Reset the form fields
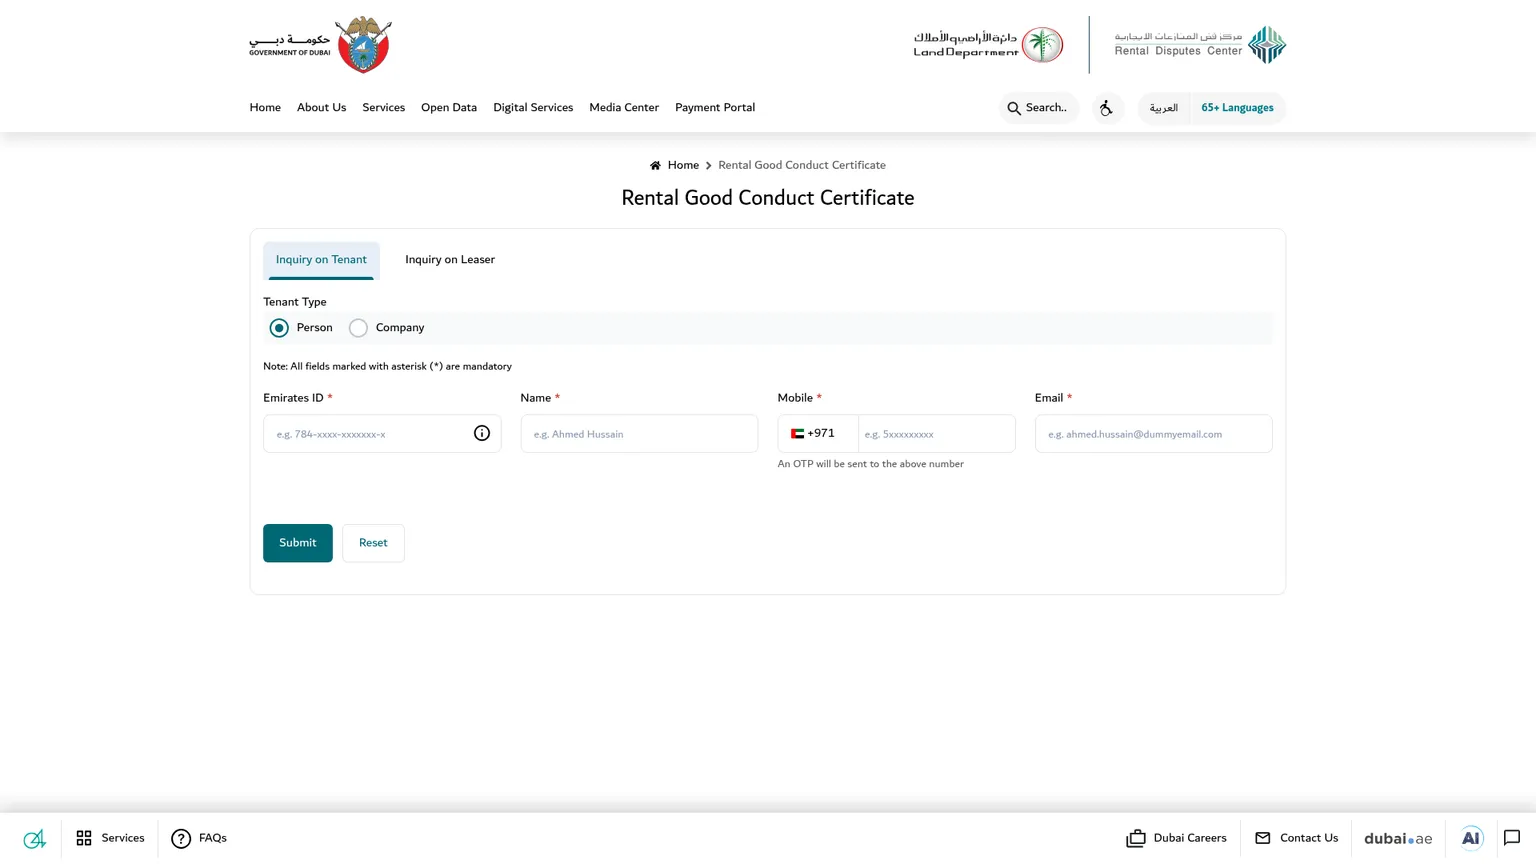Viewport: 1536px width, 864px height. (373, 543)
